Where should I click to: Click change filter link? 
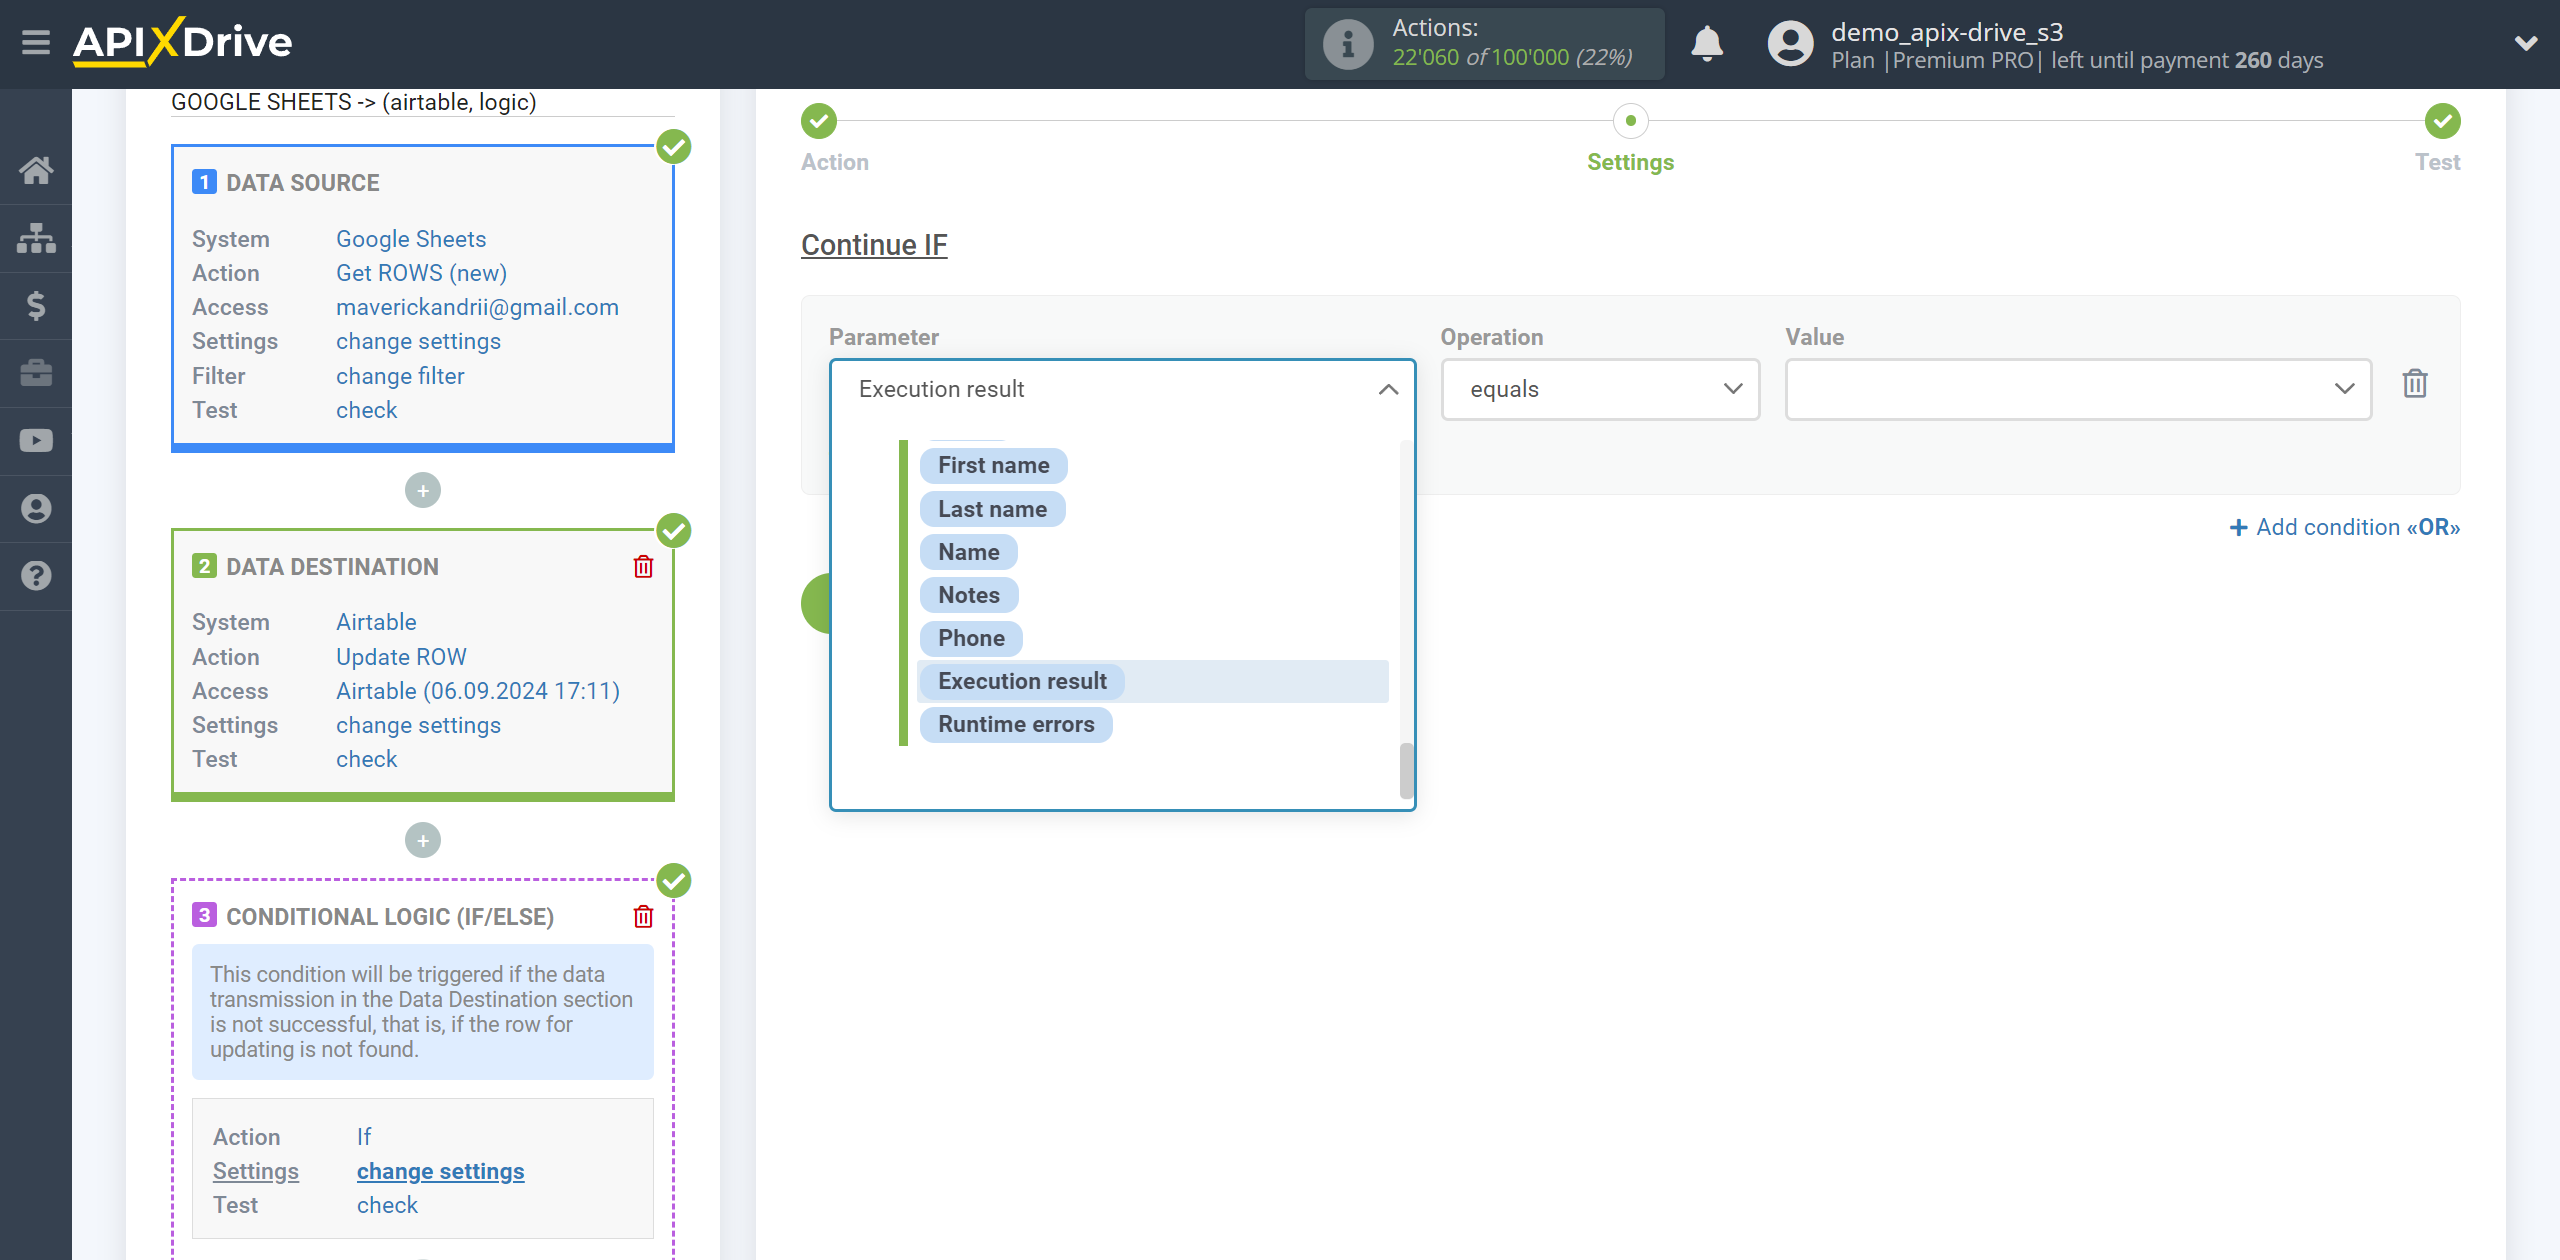pyautogui.click(x=400, y=376)
